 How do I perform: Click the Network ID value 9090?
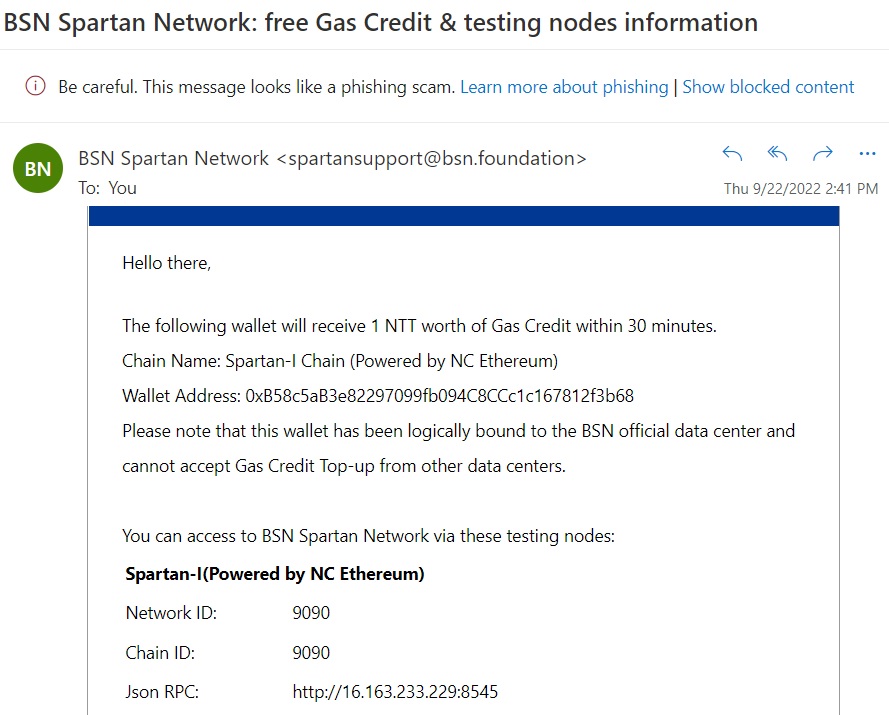(311, 613)
